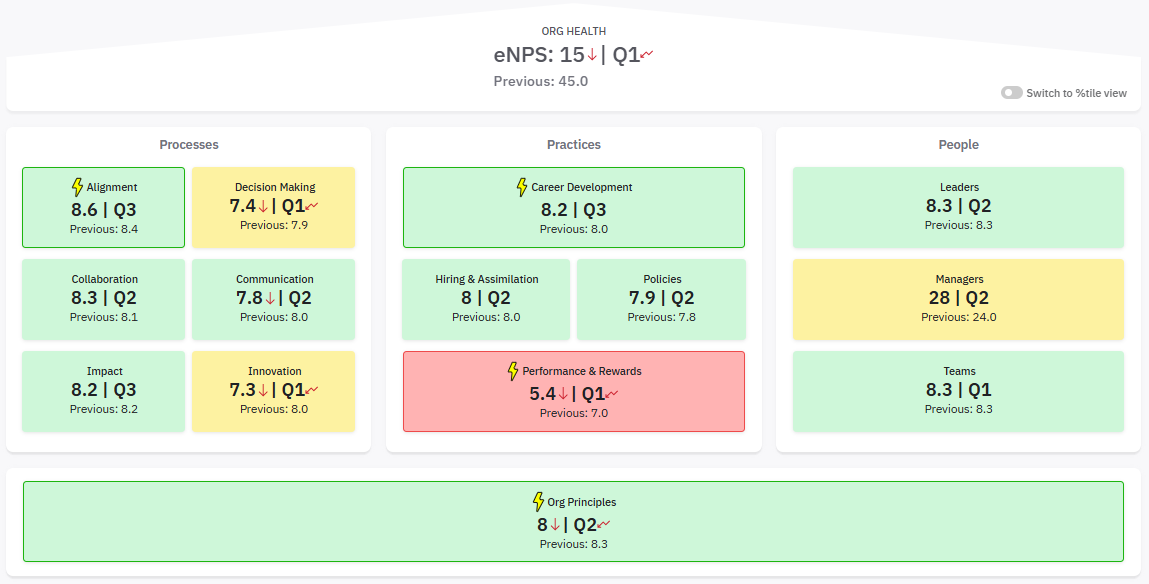Select the Impact score tile
The width and height of the screenshot is (1149, 584).
pos(104,390)
